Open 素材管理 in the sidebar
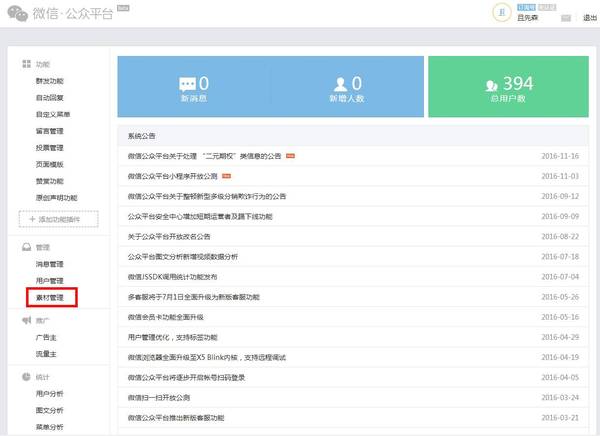Viewport: 600px width, 436px height. [50, 297]
